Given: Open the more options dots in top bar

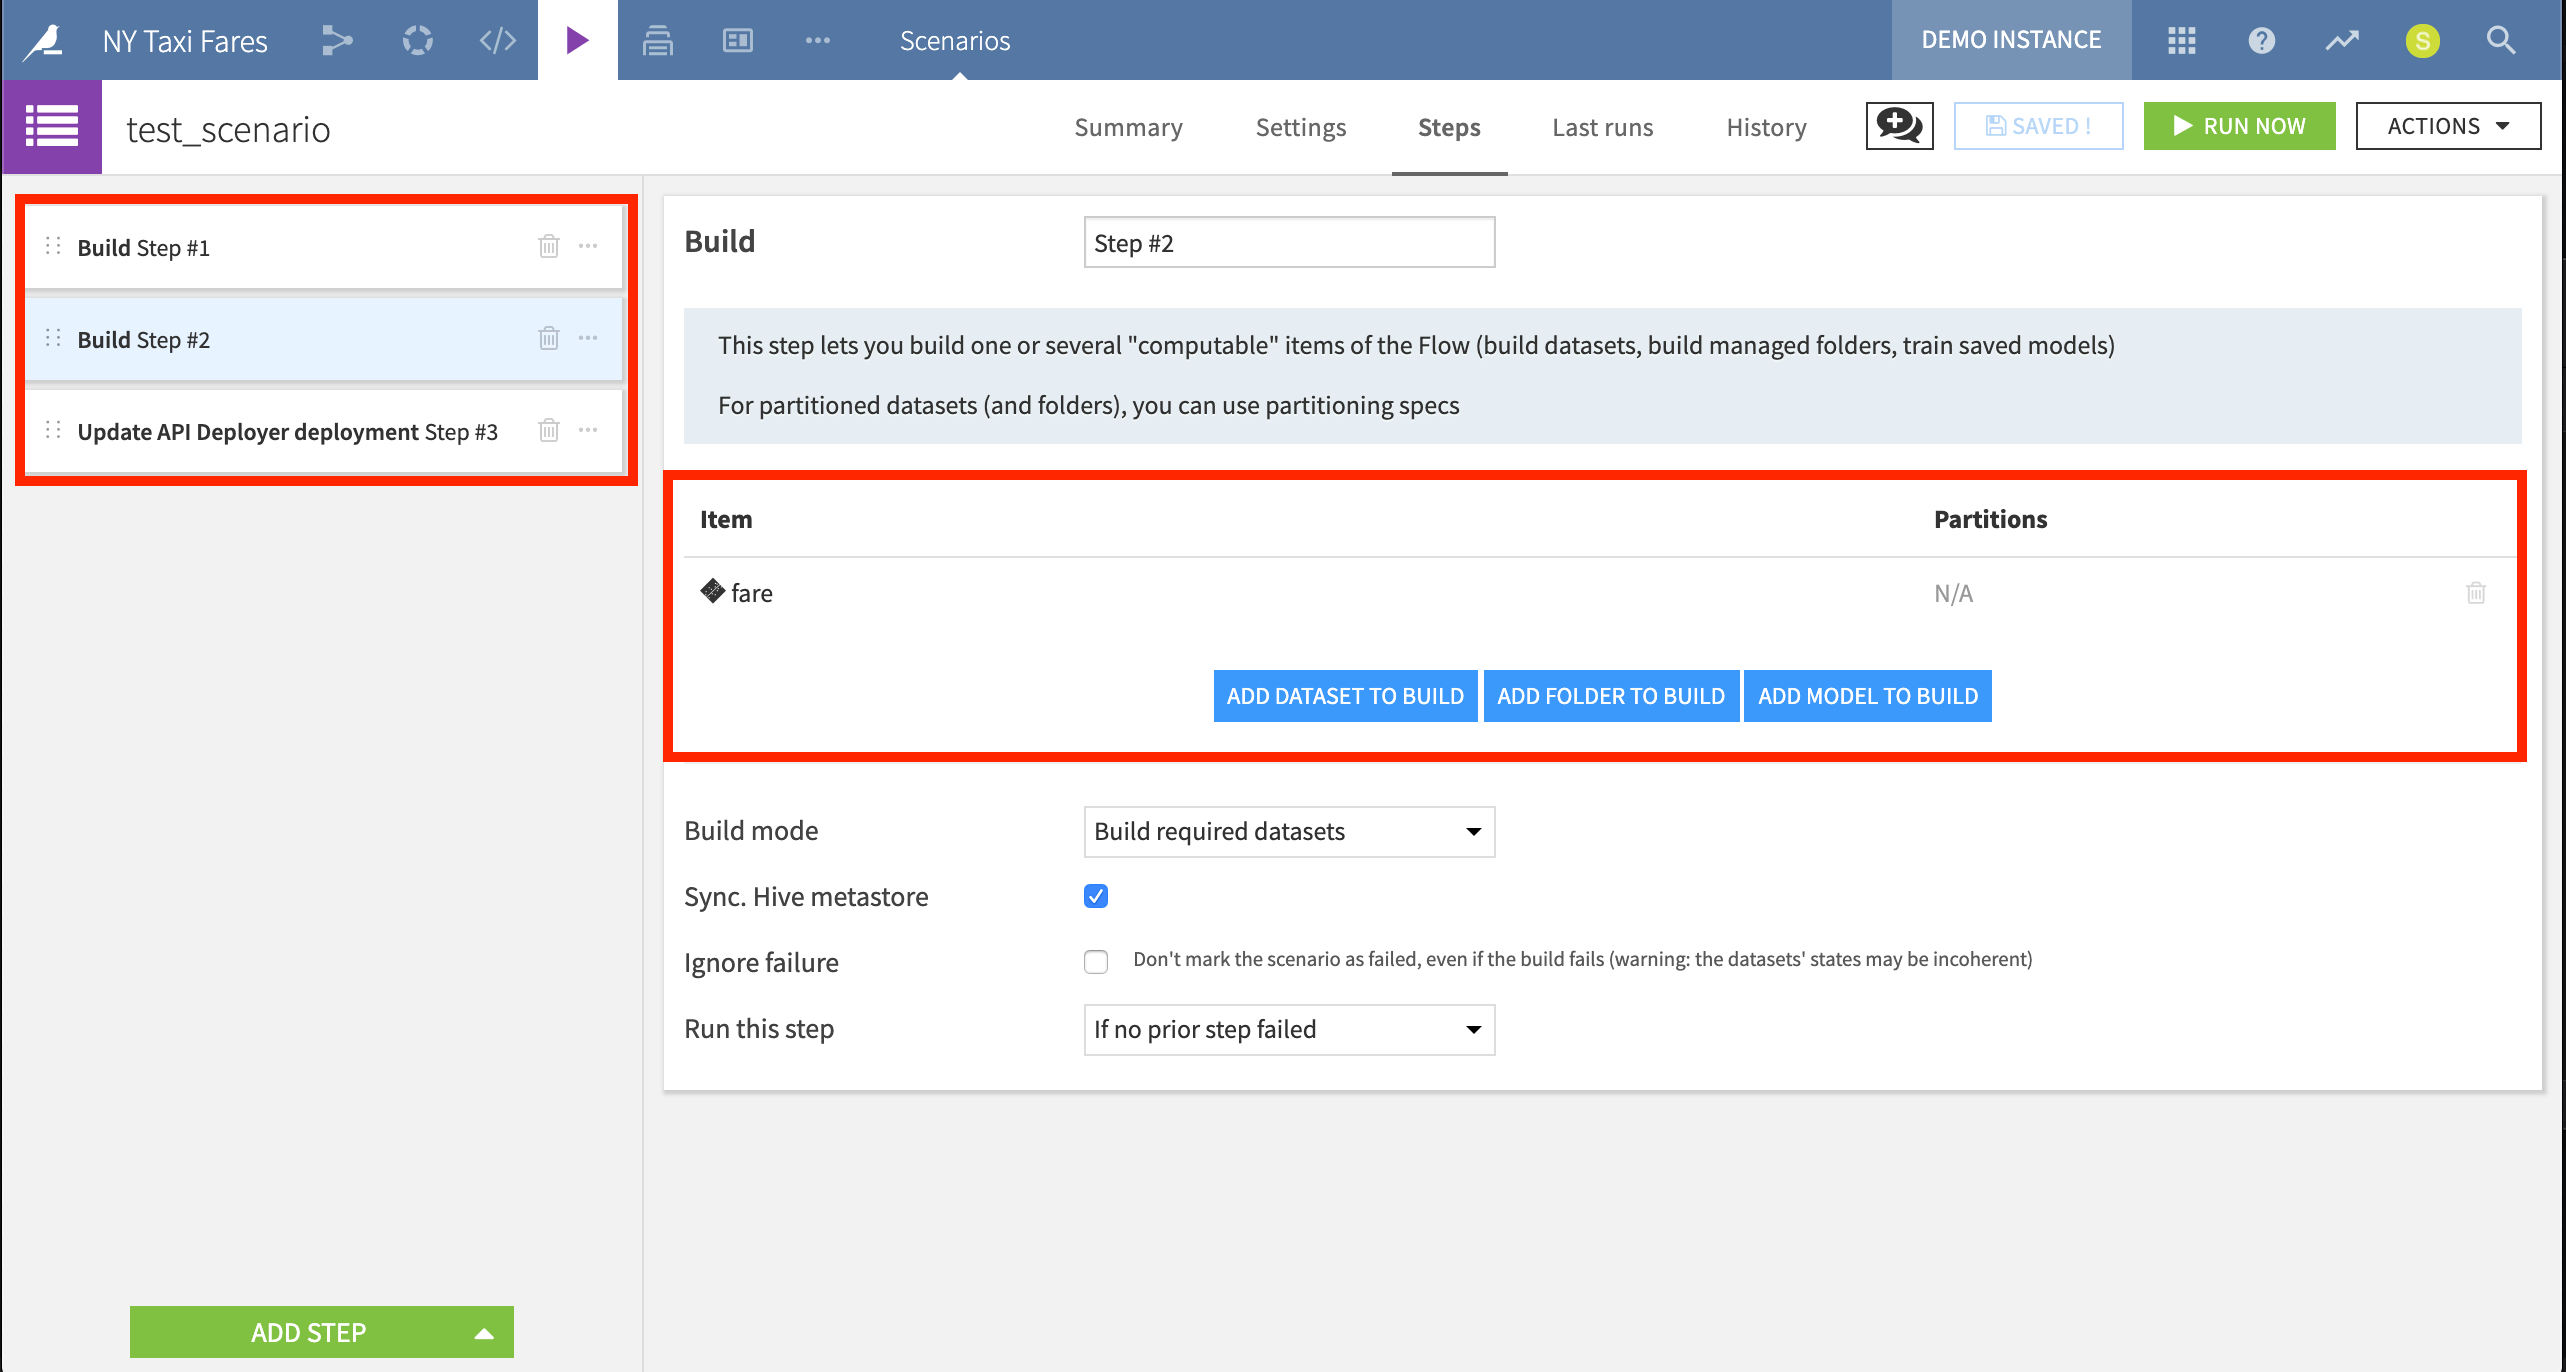Looking at the screenshot, I should 817,40.
